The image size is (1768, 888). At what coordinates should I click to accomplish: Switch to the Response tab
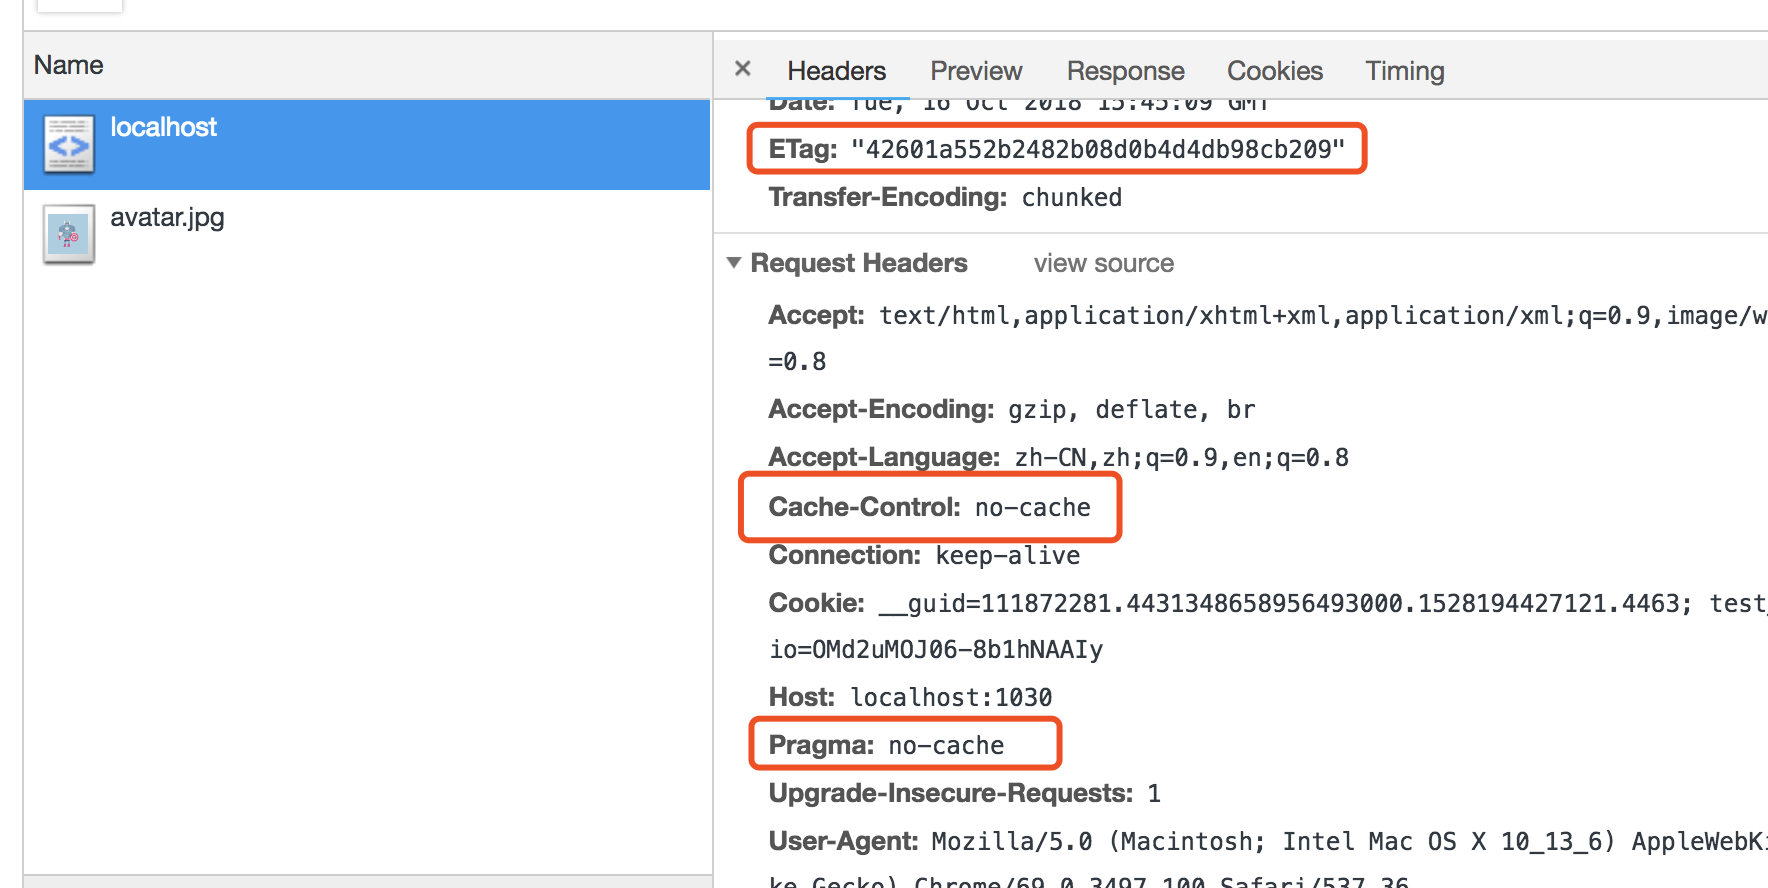pos(1125,71)
